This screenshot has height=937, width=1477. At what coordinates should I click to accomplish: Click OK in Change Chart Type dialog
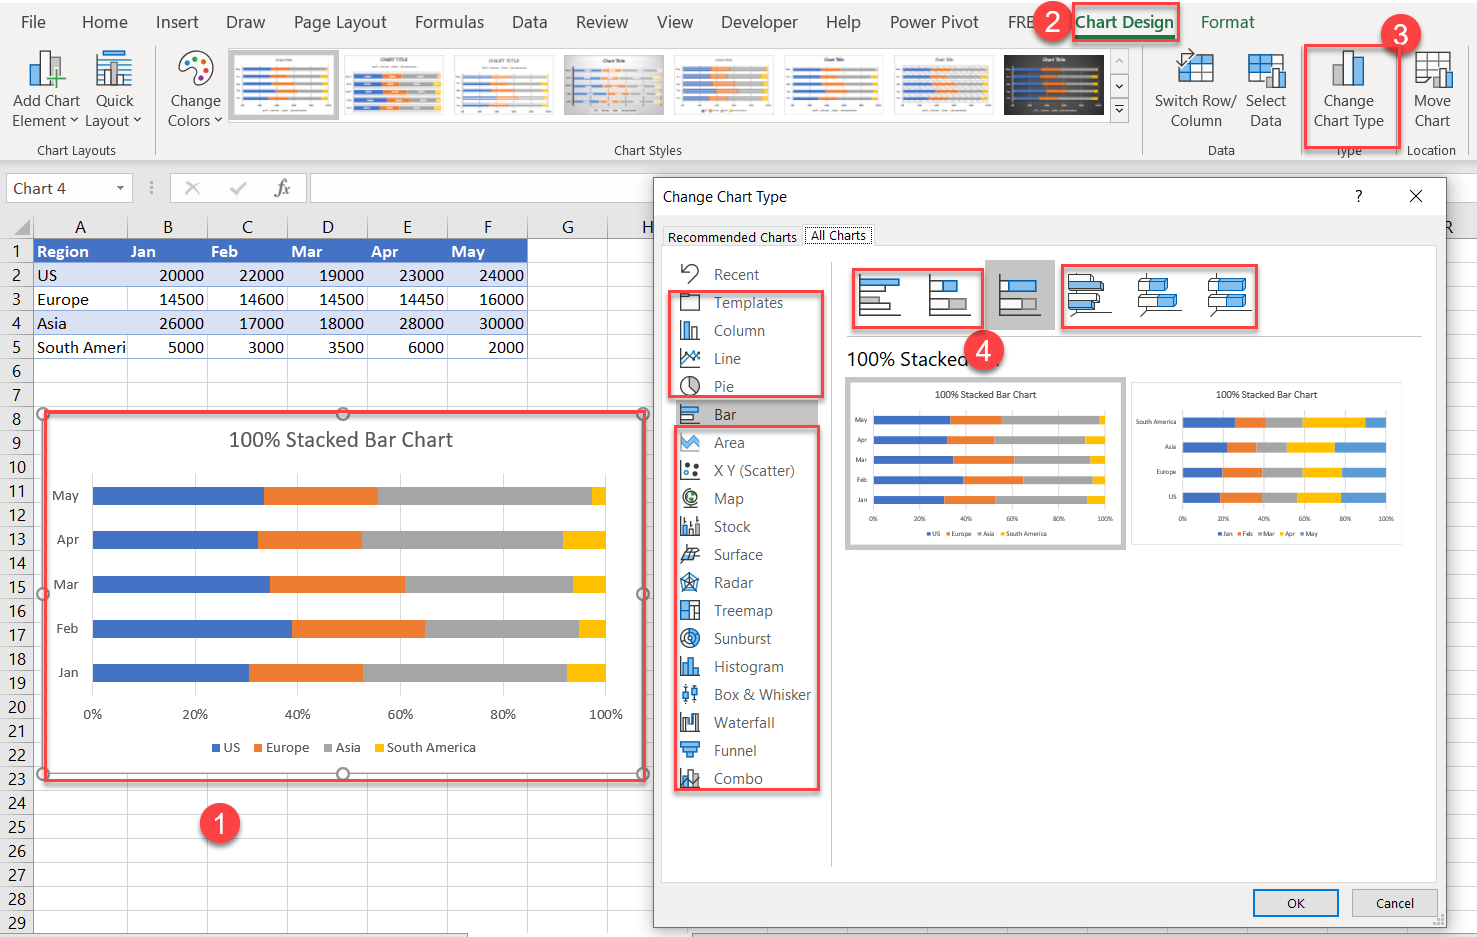click(x=1295, y=903)
